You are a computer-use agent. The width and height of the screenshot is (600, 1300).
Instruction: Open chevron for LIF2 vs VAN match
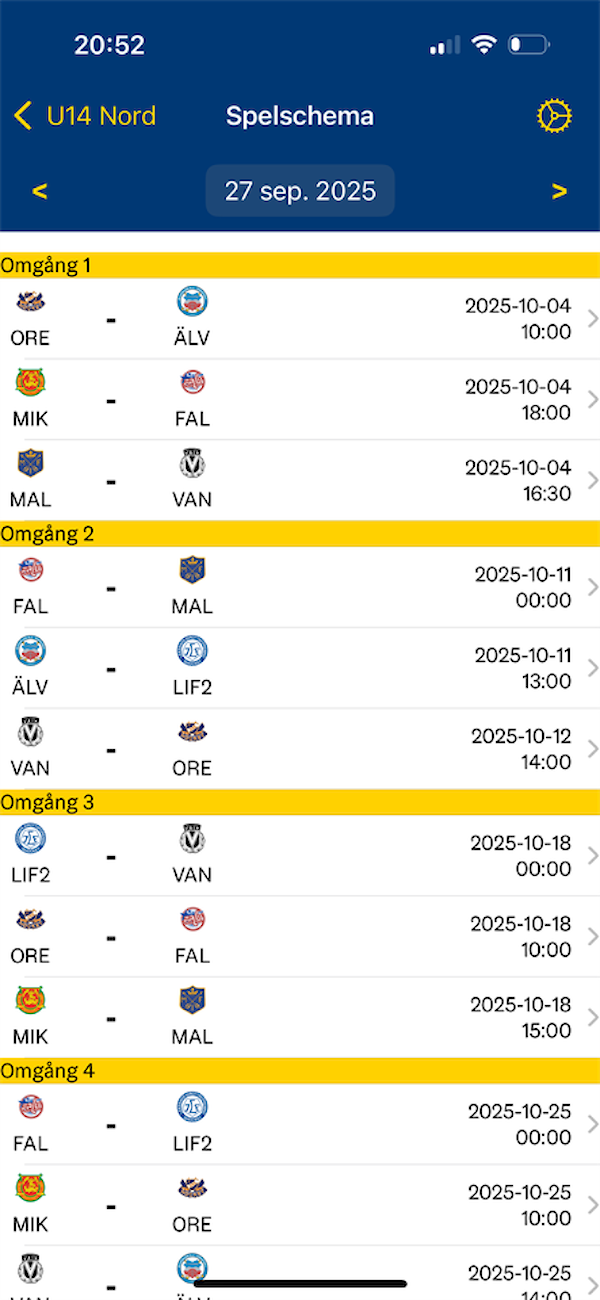(592, 856)
